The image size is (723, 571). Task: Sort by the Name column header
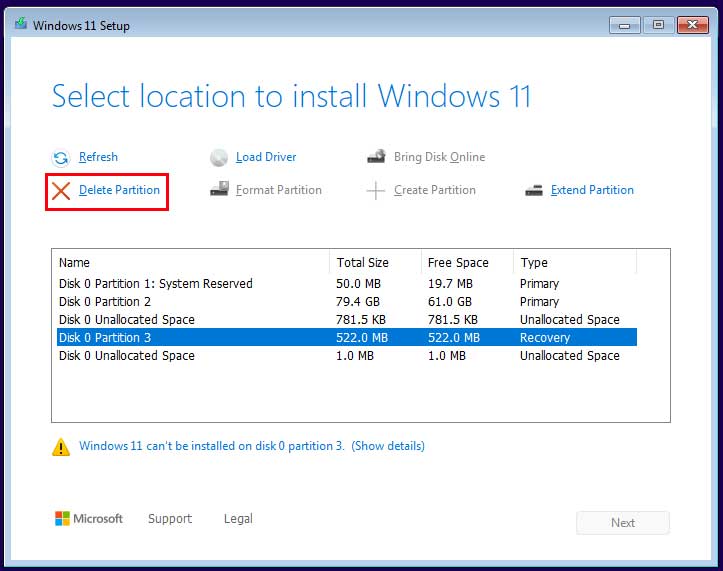[x=191, y=262]
